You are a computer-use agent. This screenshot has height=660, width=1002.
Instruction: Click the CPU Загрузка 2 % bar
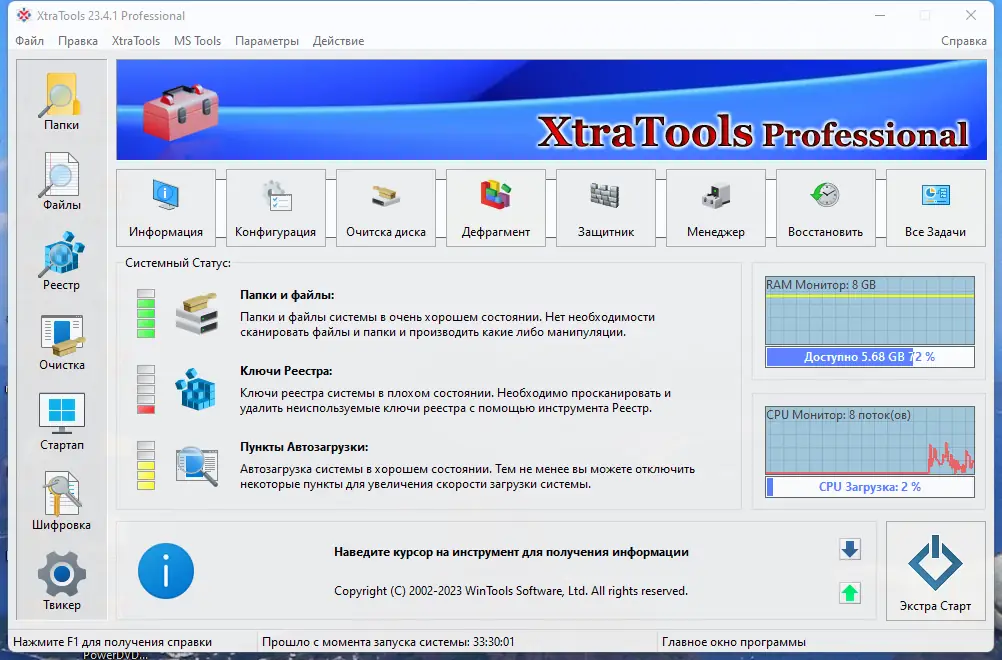870,487
